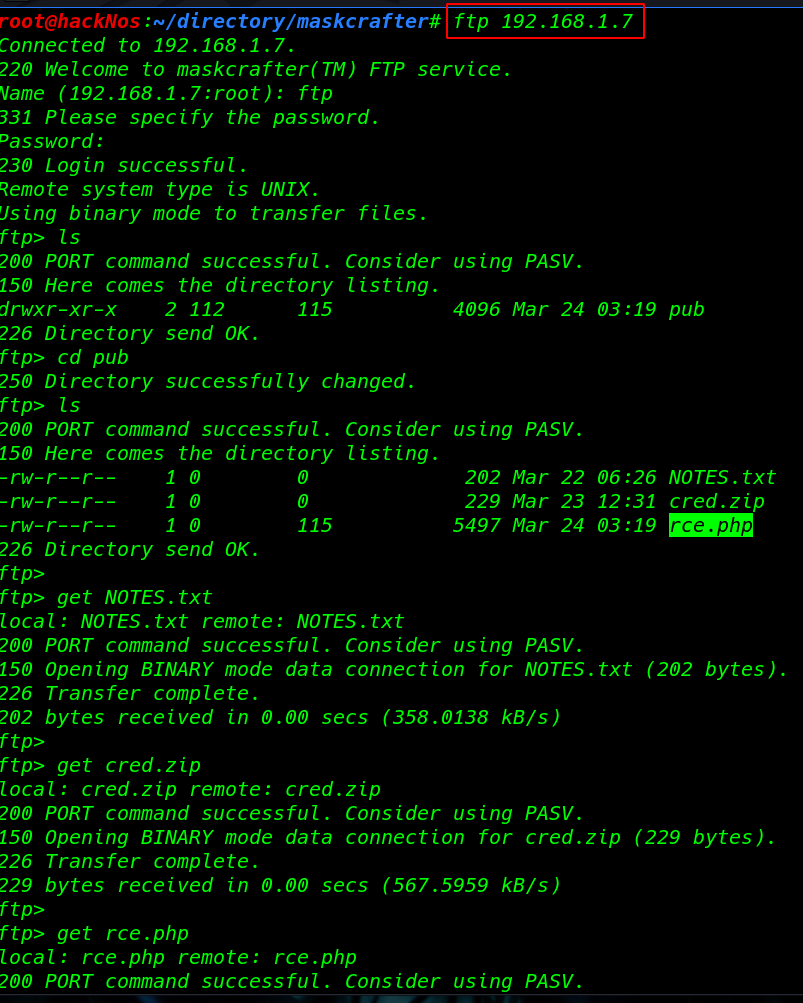Click the pub directory listing entry
The height and width of the screenshot is (1003, 803).
pos(687,310)
